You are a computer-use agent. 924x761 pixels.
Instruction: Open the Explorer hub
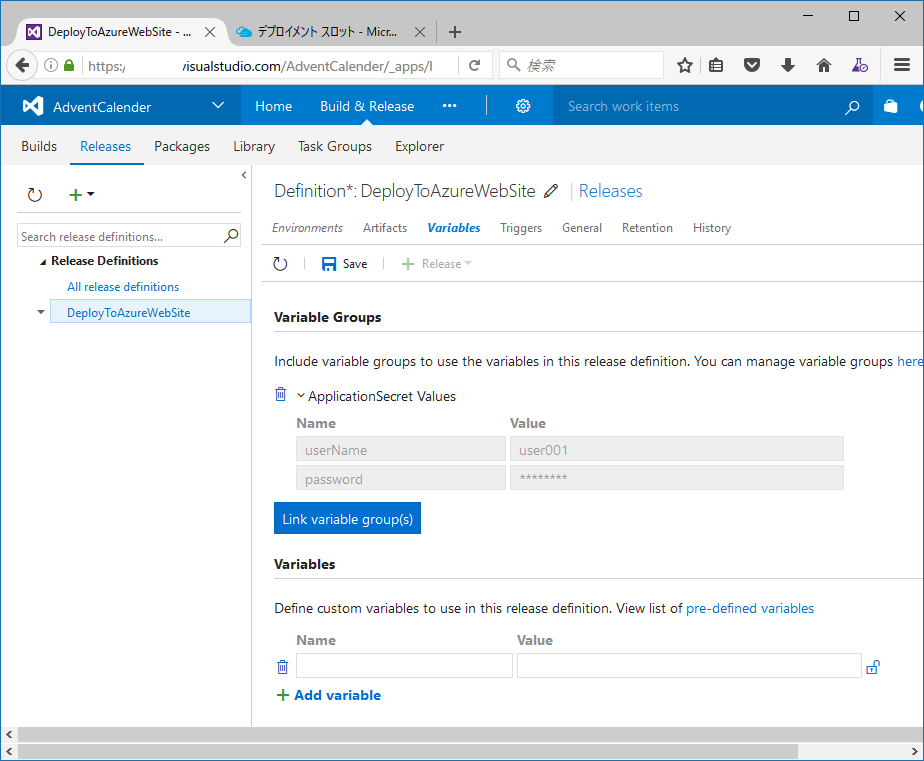[419, 146]
